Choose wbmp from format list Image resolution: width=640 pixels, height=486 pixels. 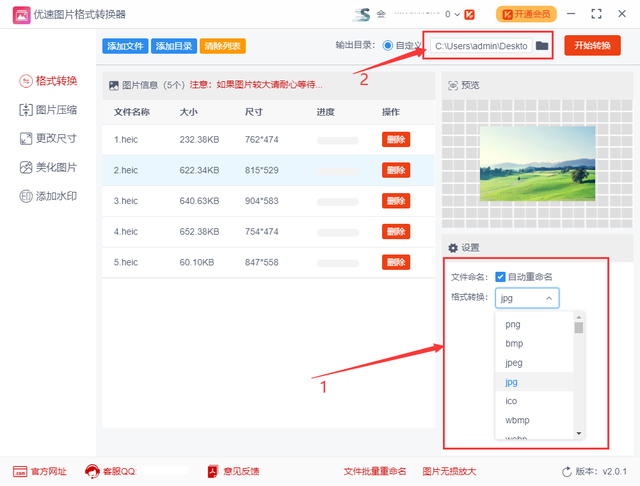[534, 420]
